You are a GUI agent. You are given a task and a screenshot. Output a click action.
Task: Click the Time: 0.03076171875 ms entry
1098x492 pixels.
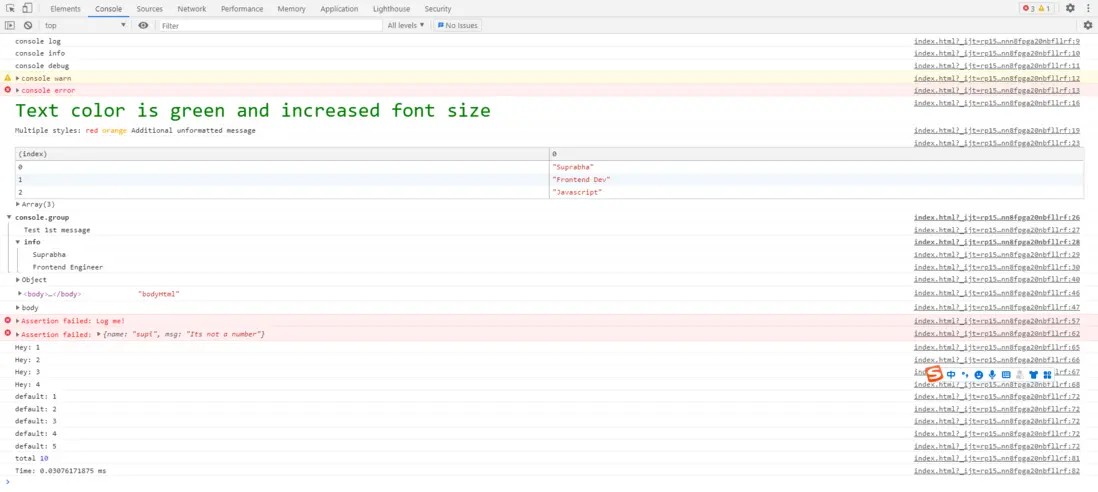tap(61, 471)
